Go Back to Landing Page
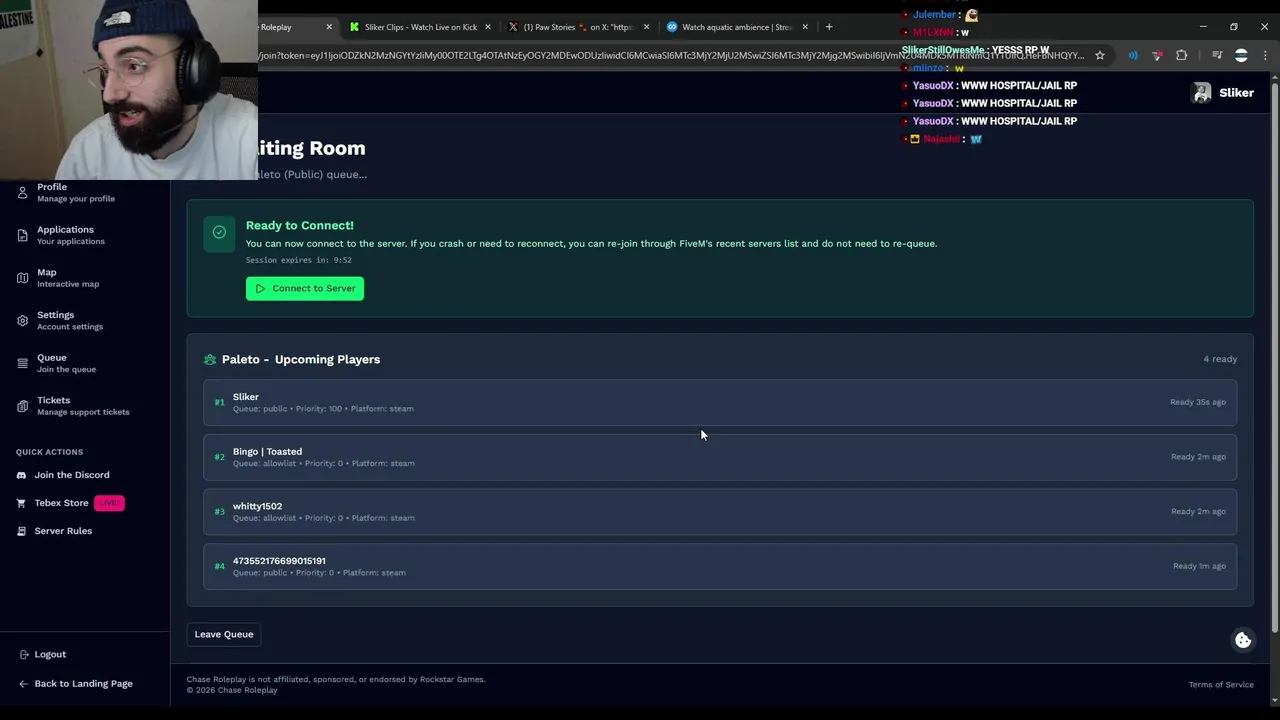Viewport: 1280px width, 720px height. coord(83,684)
